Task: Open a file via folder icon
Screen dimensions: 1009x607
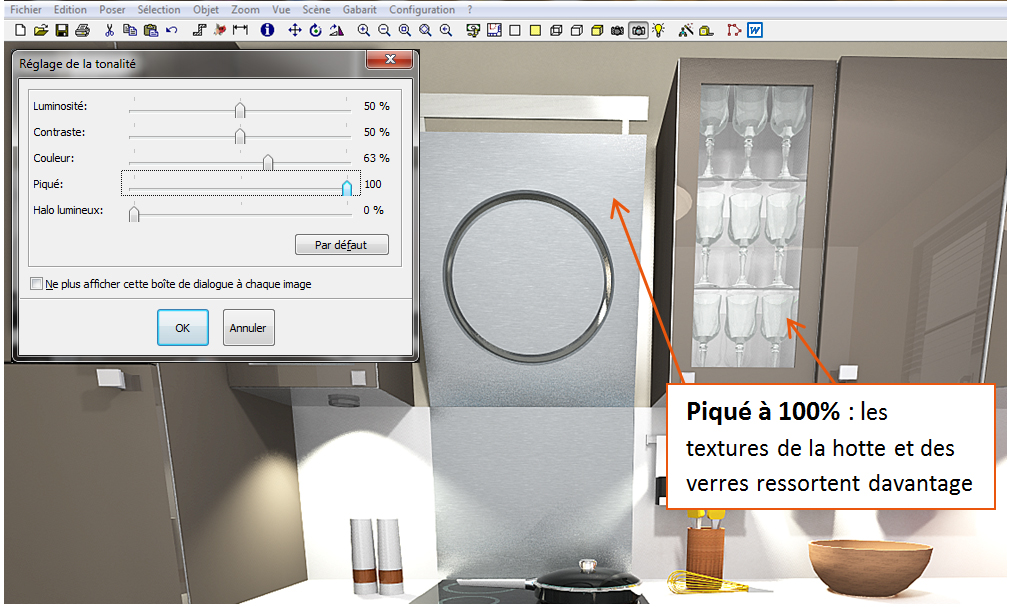Action: pyautogui.click(x=42, y=30)
